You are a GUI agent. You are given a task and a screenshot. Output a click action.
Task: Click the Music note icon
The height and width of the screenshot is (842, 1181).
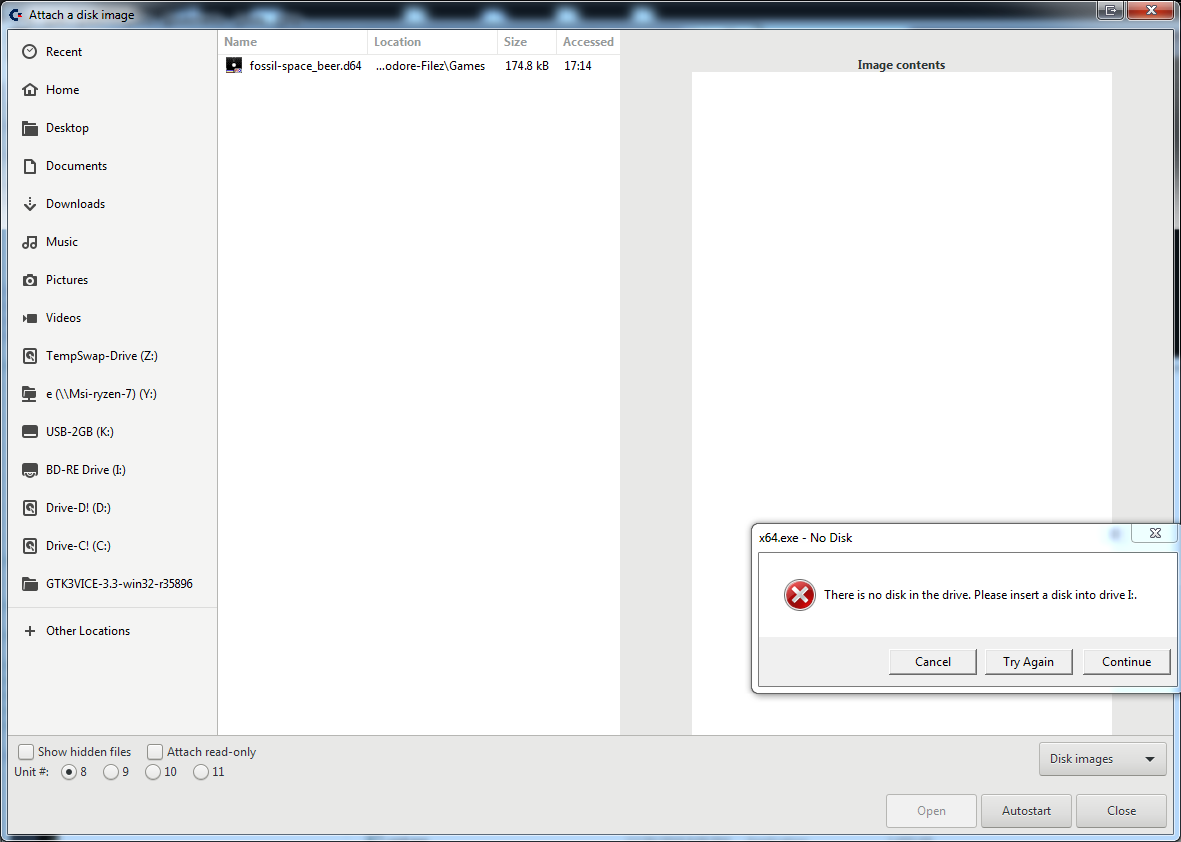30,242
